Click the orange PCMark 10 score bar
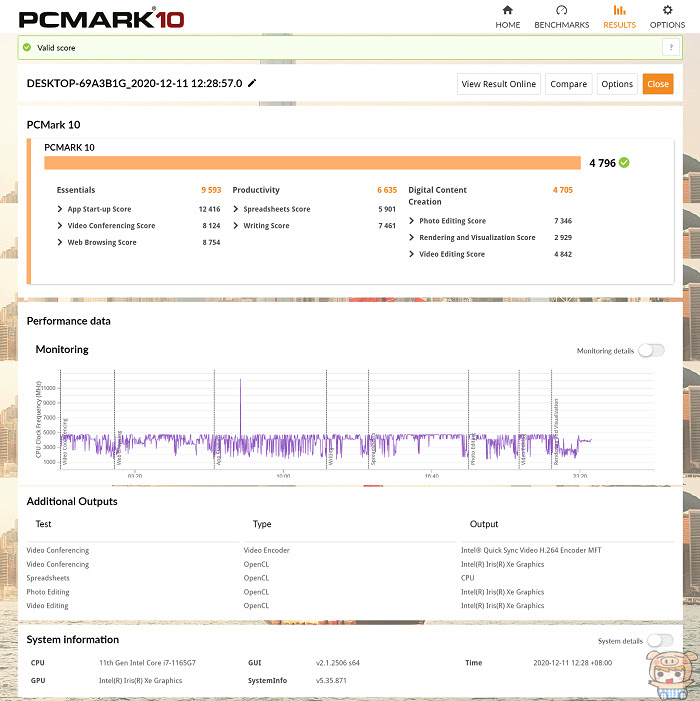The image size is (700, 701). pos(312,163)
